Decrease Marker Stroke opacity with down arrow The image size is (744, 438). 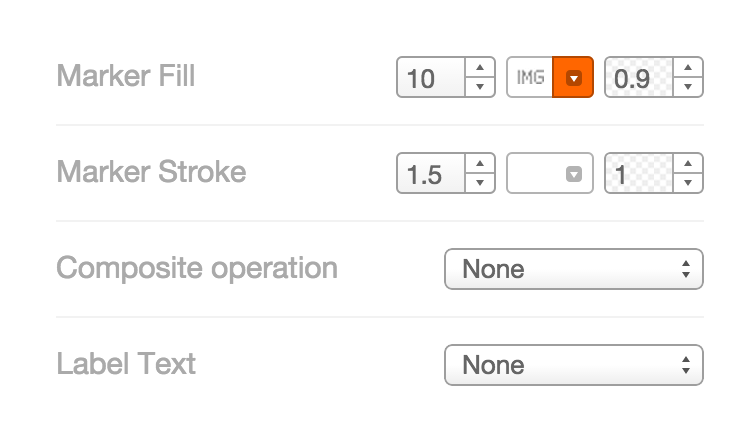[x=688, y=183]
